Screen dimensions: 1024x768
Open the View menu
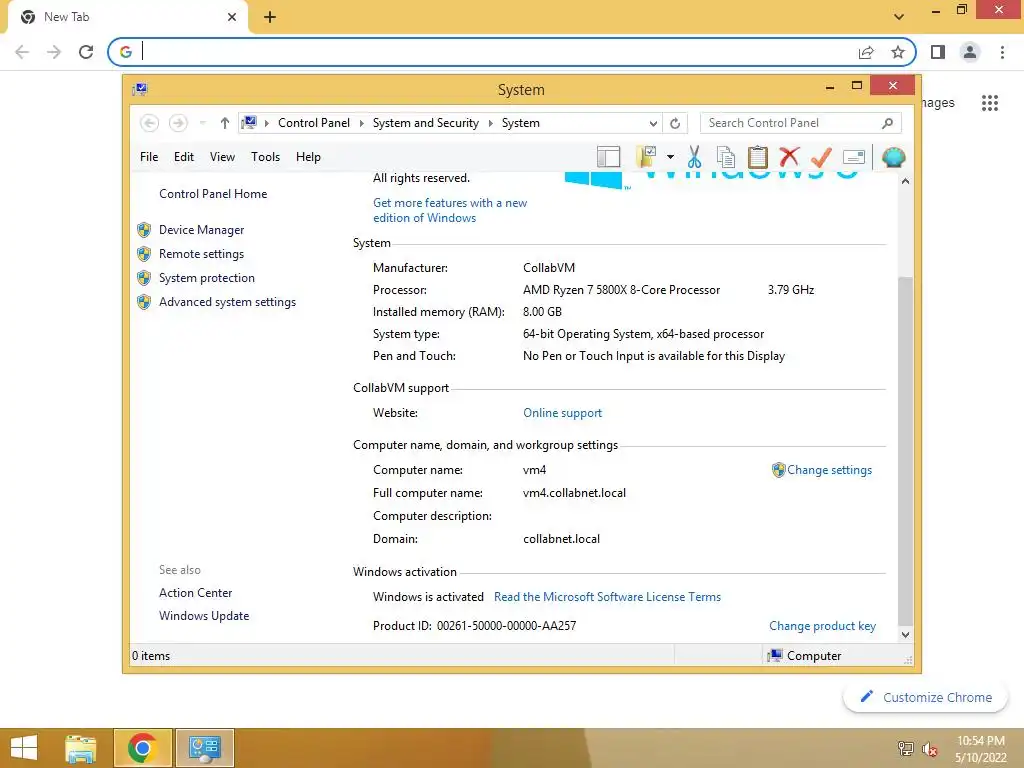click(x=222, y=157)
